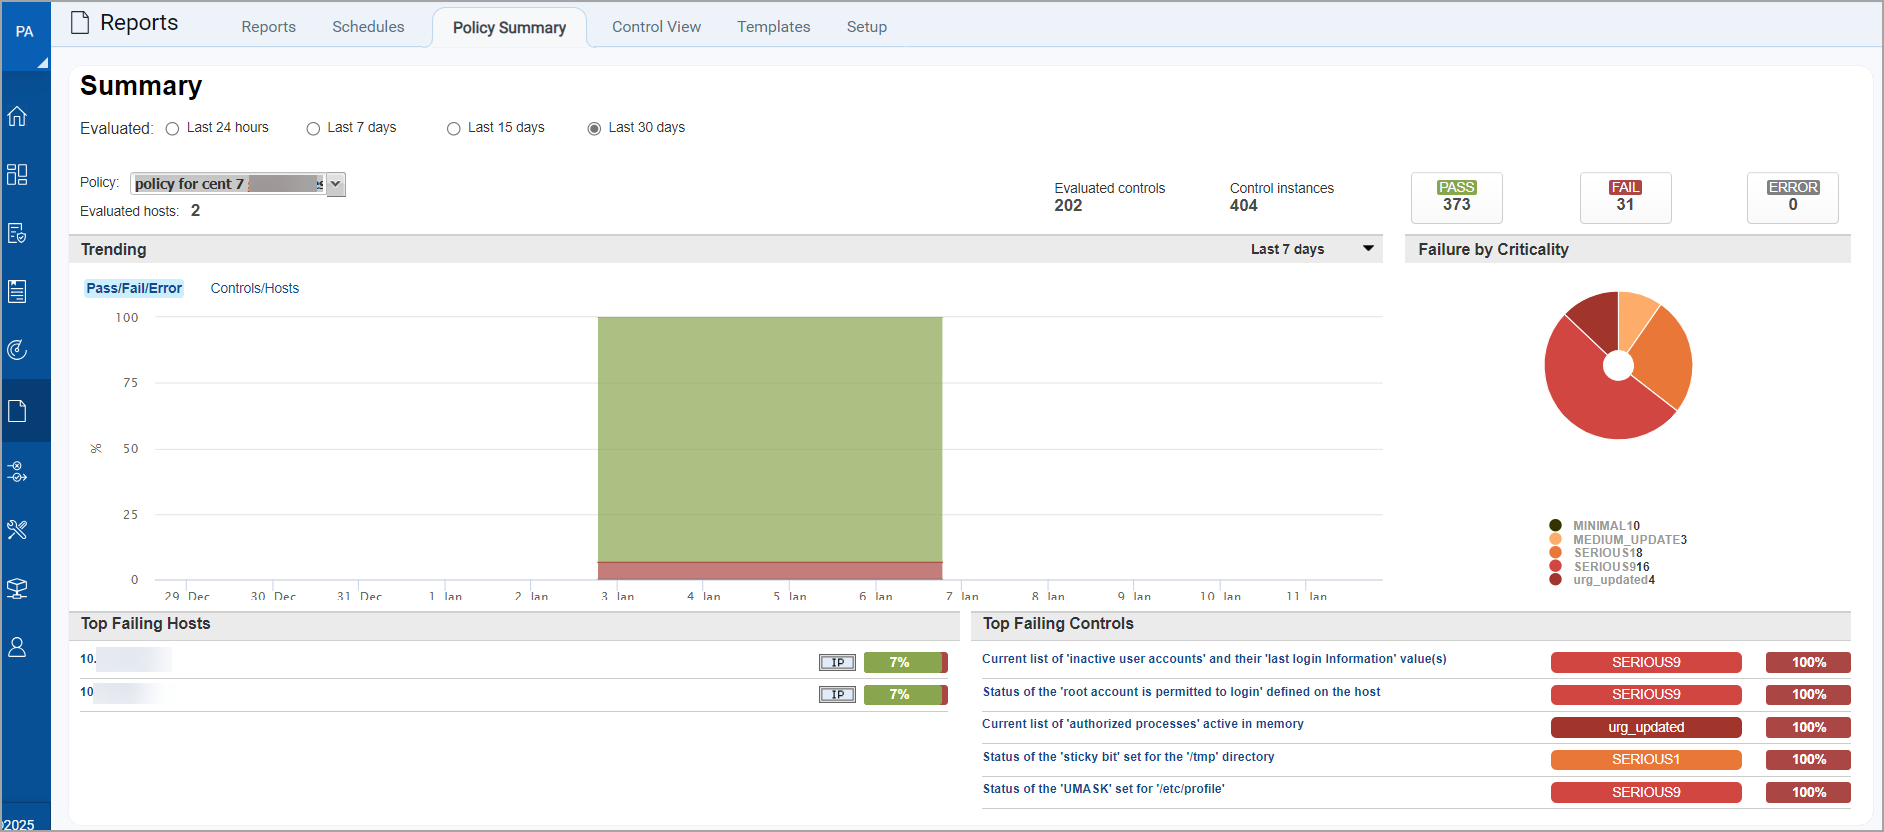The width and height of the screenshot is (1884, 832).
Task: Select Last 15 days evaluation period
Action: point(454,128)
